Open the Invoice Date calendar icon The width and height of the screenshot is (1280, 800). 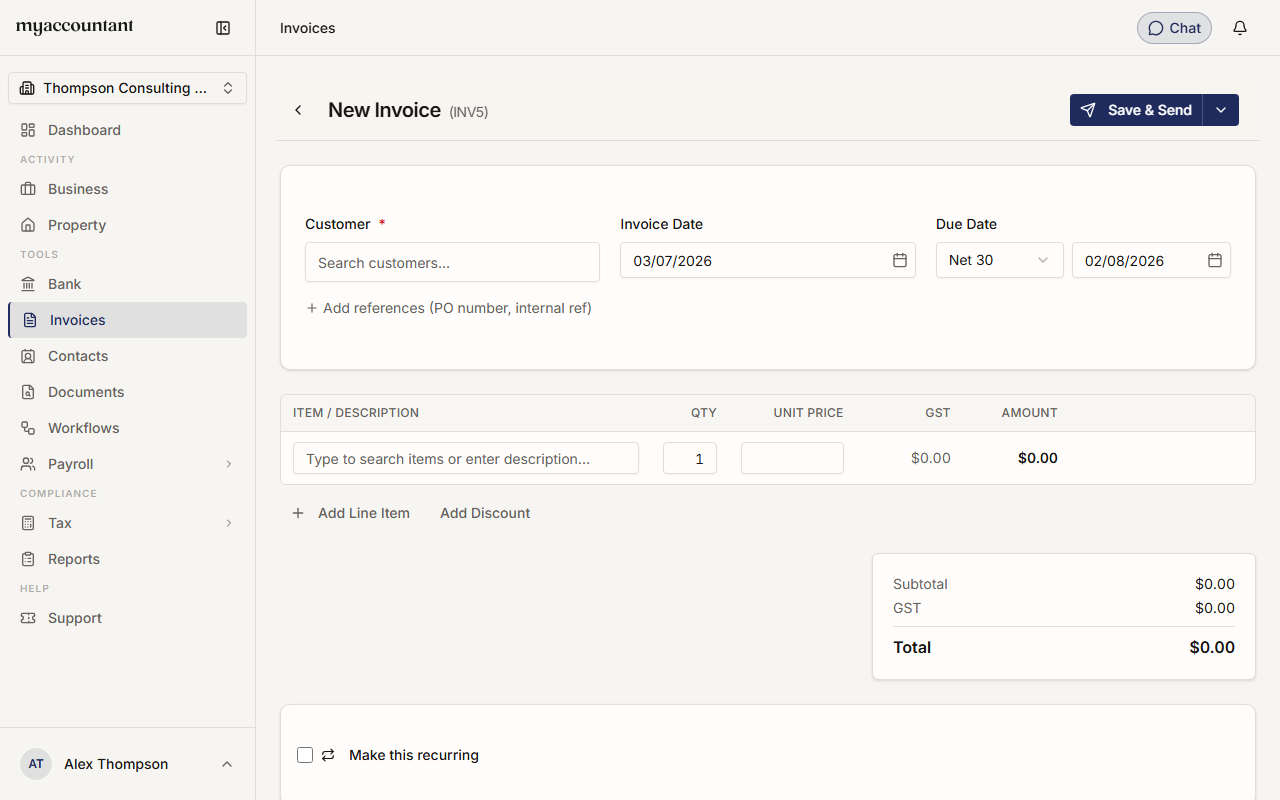[x=900, y=260]
